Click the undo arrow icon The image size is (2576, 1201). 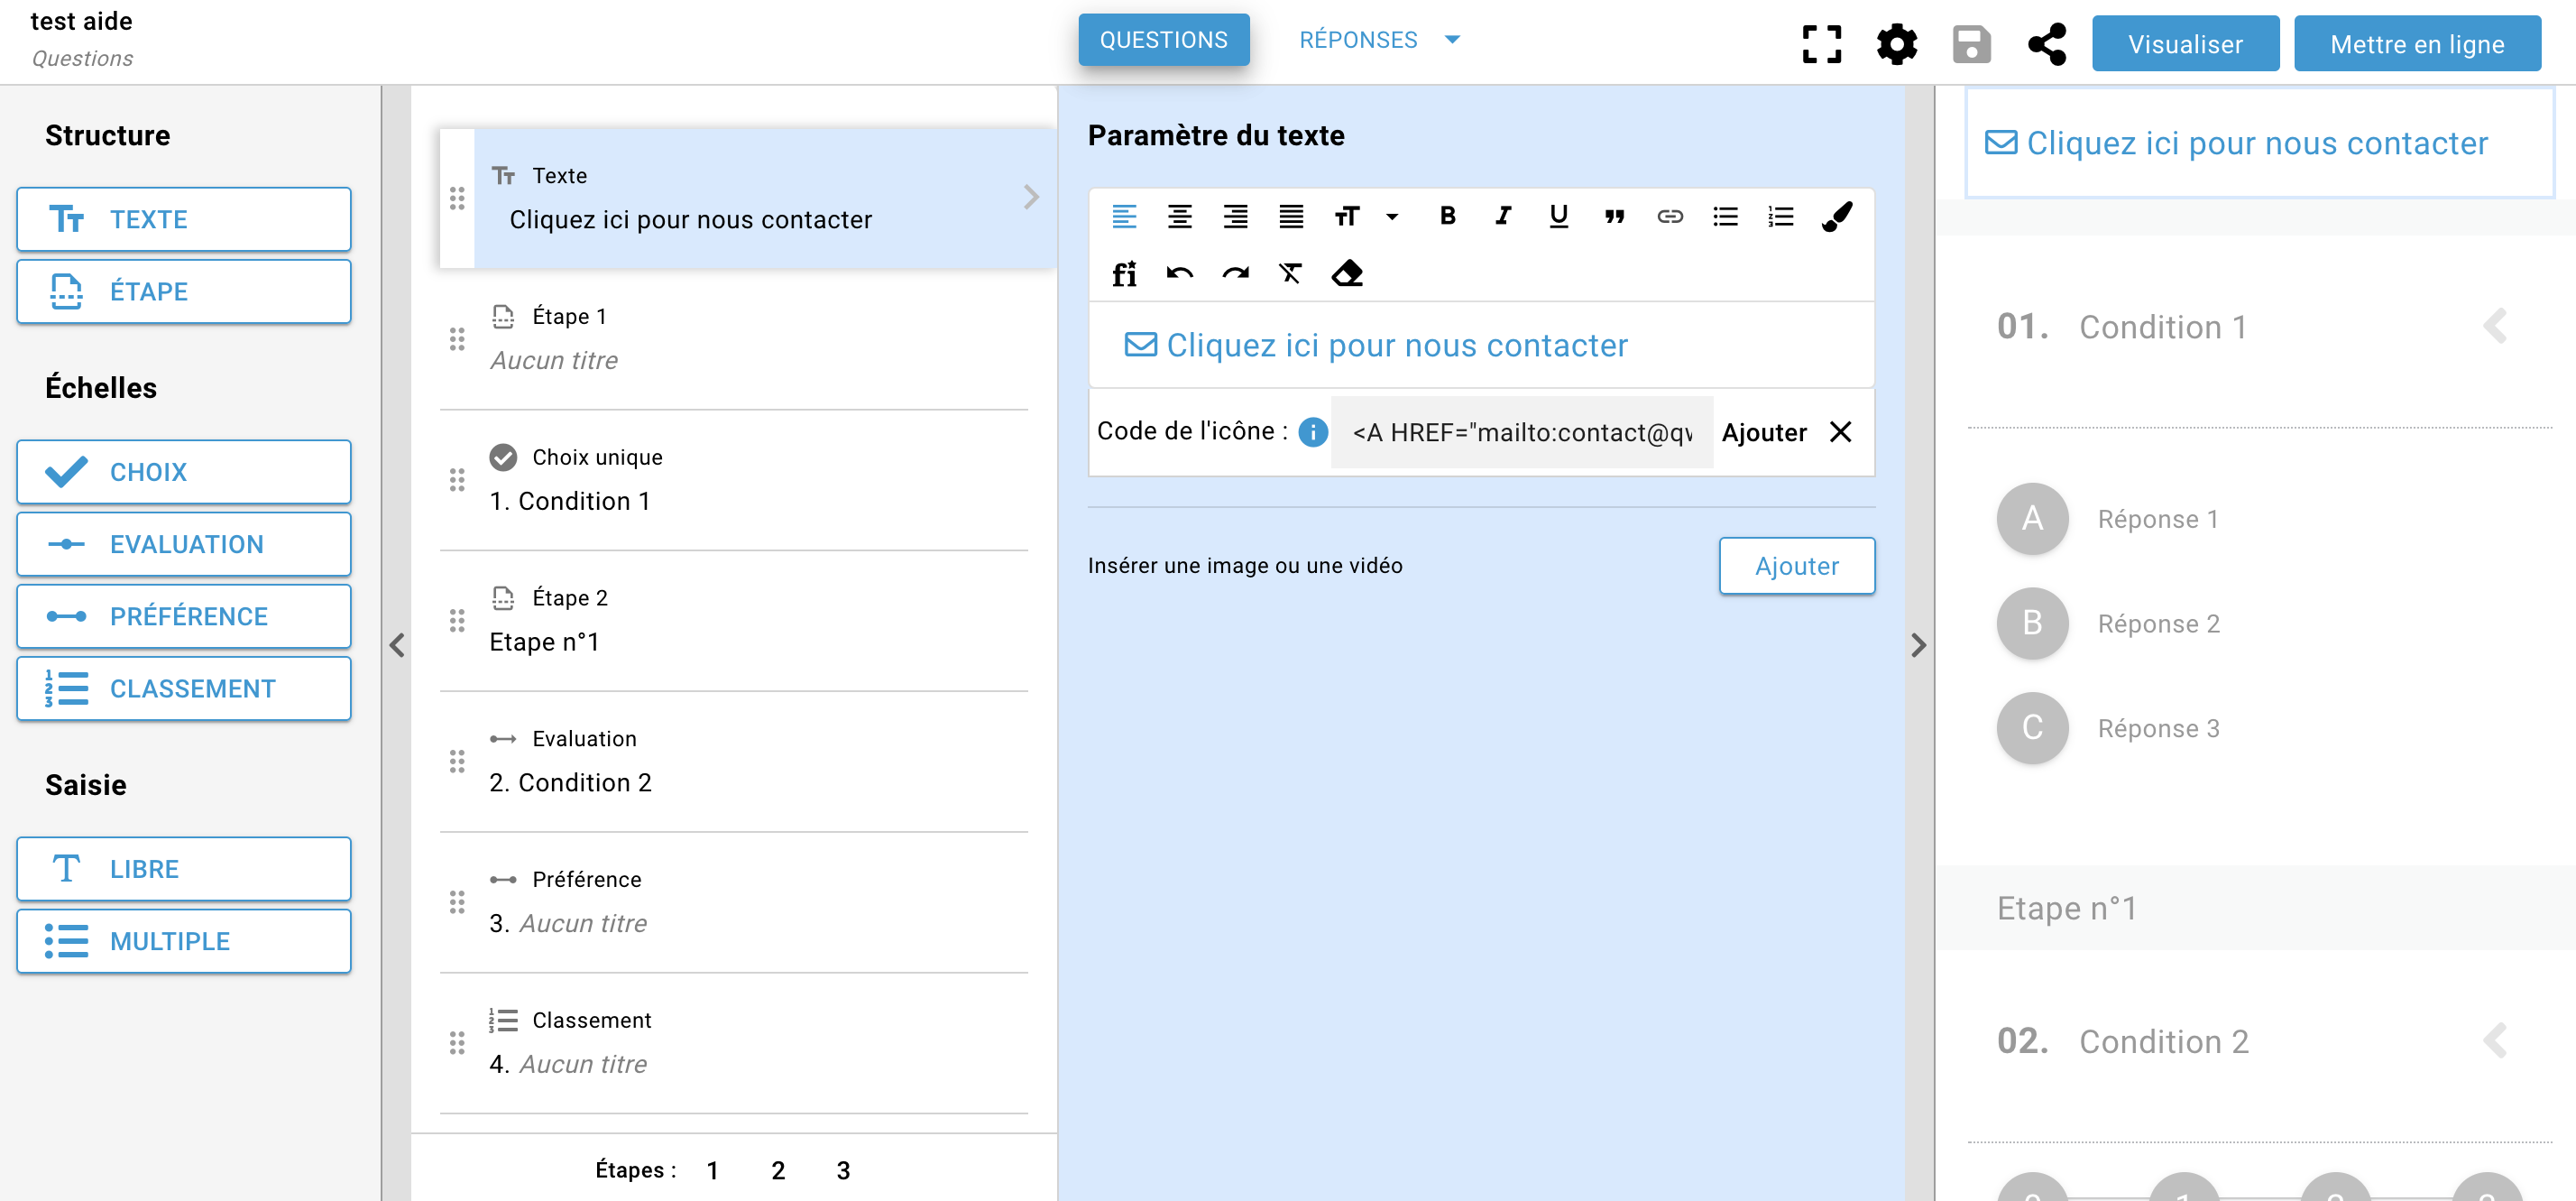coord(1180,273)
